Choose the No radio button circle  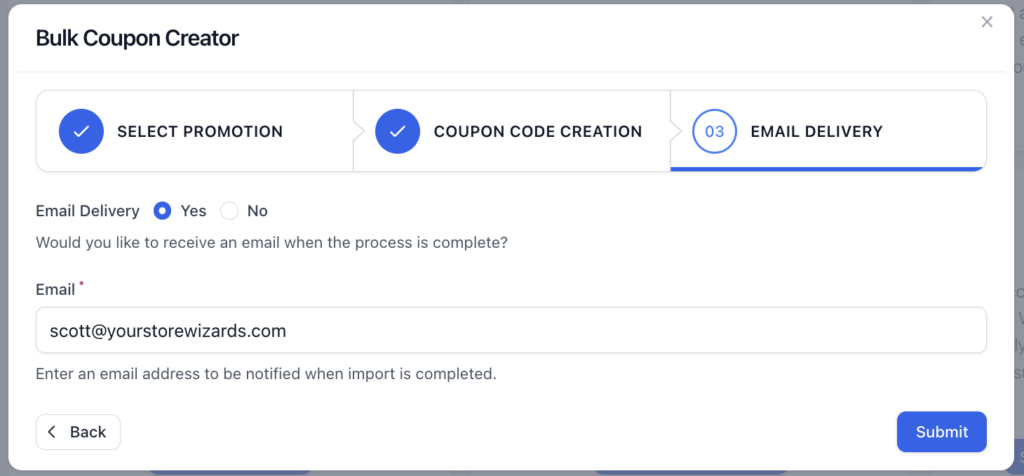coord(229,211)
